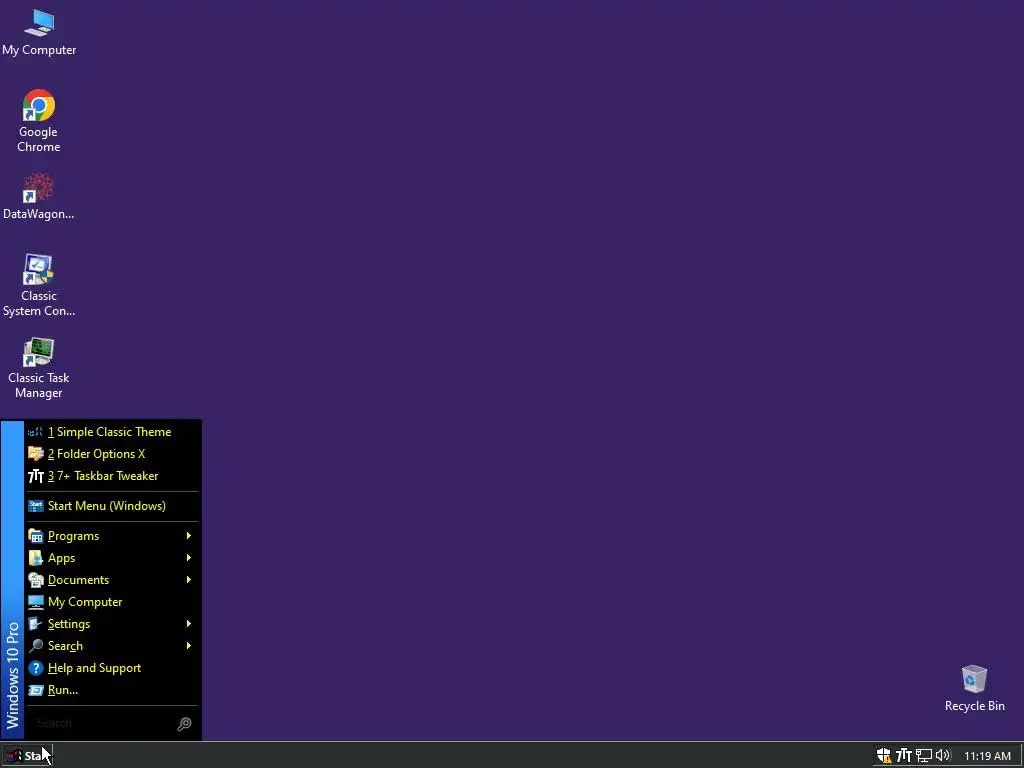Choose Start Menu (Windows) entry
Image resolution: width=1024 pixels, height=768 pixels.
pos(112,506)
